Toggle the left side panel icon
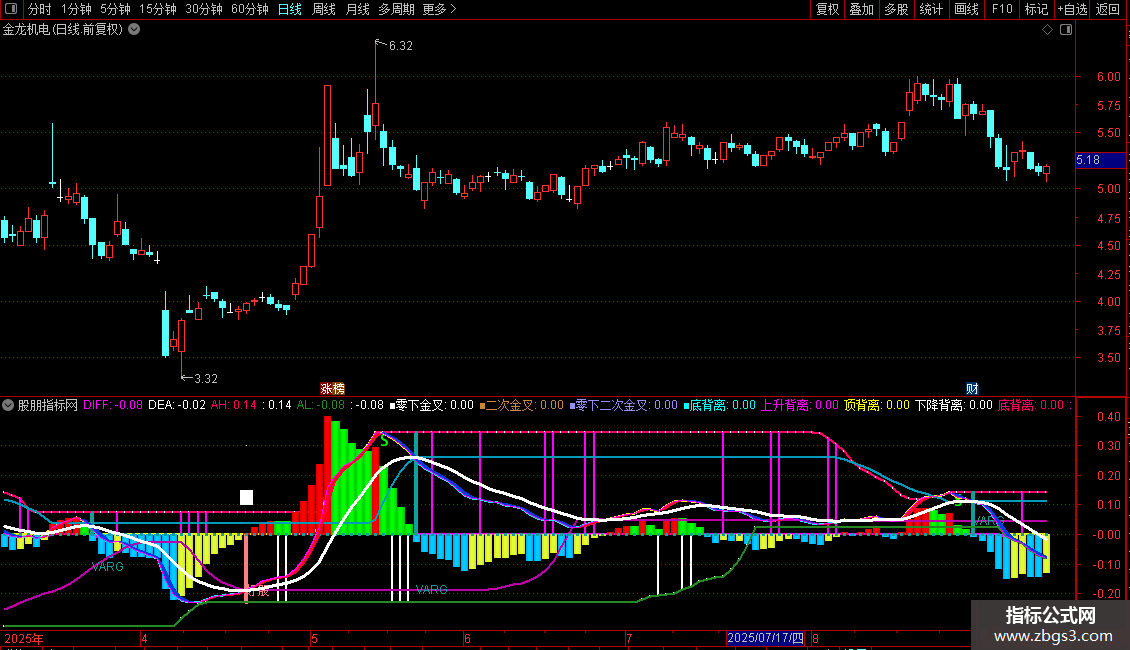The height and width of the screenshot is (650, 1130). [11, 9]
